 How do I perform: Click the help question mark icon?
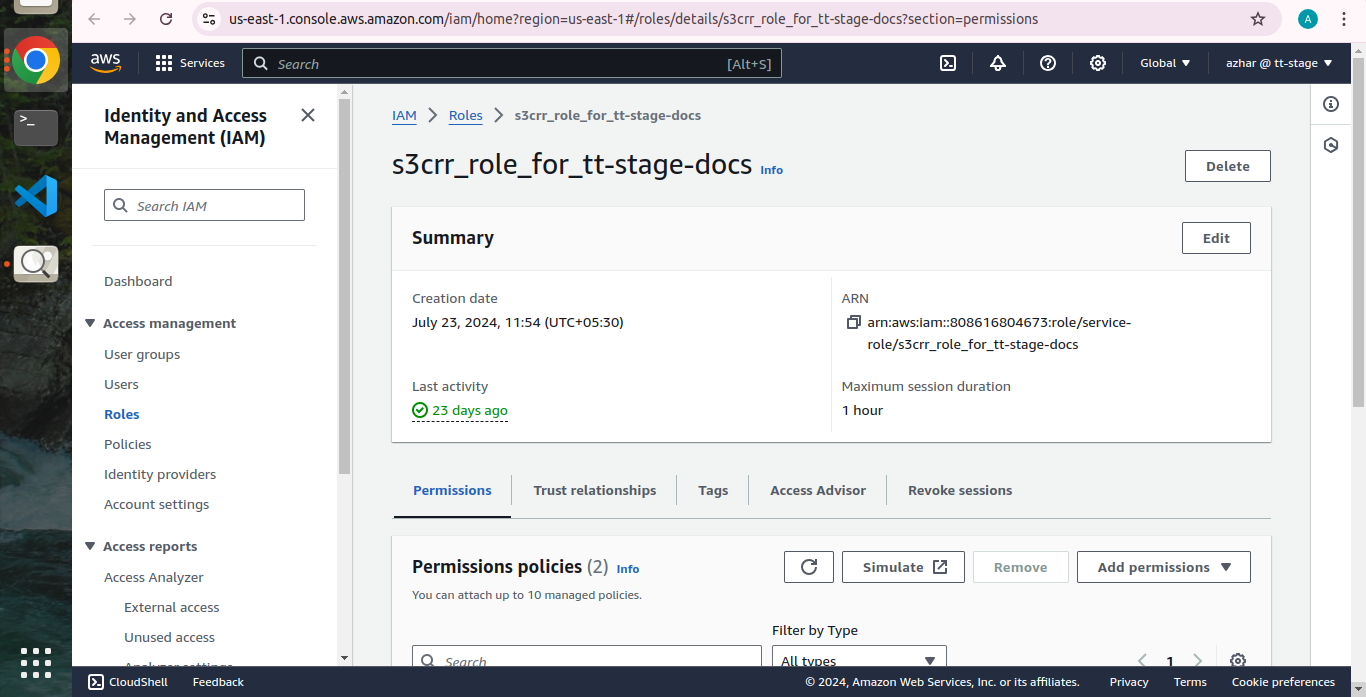(x=1048, y=63)
